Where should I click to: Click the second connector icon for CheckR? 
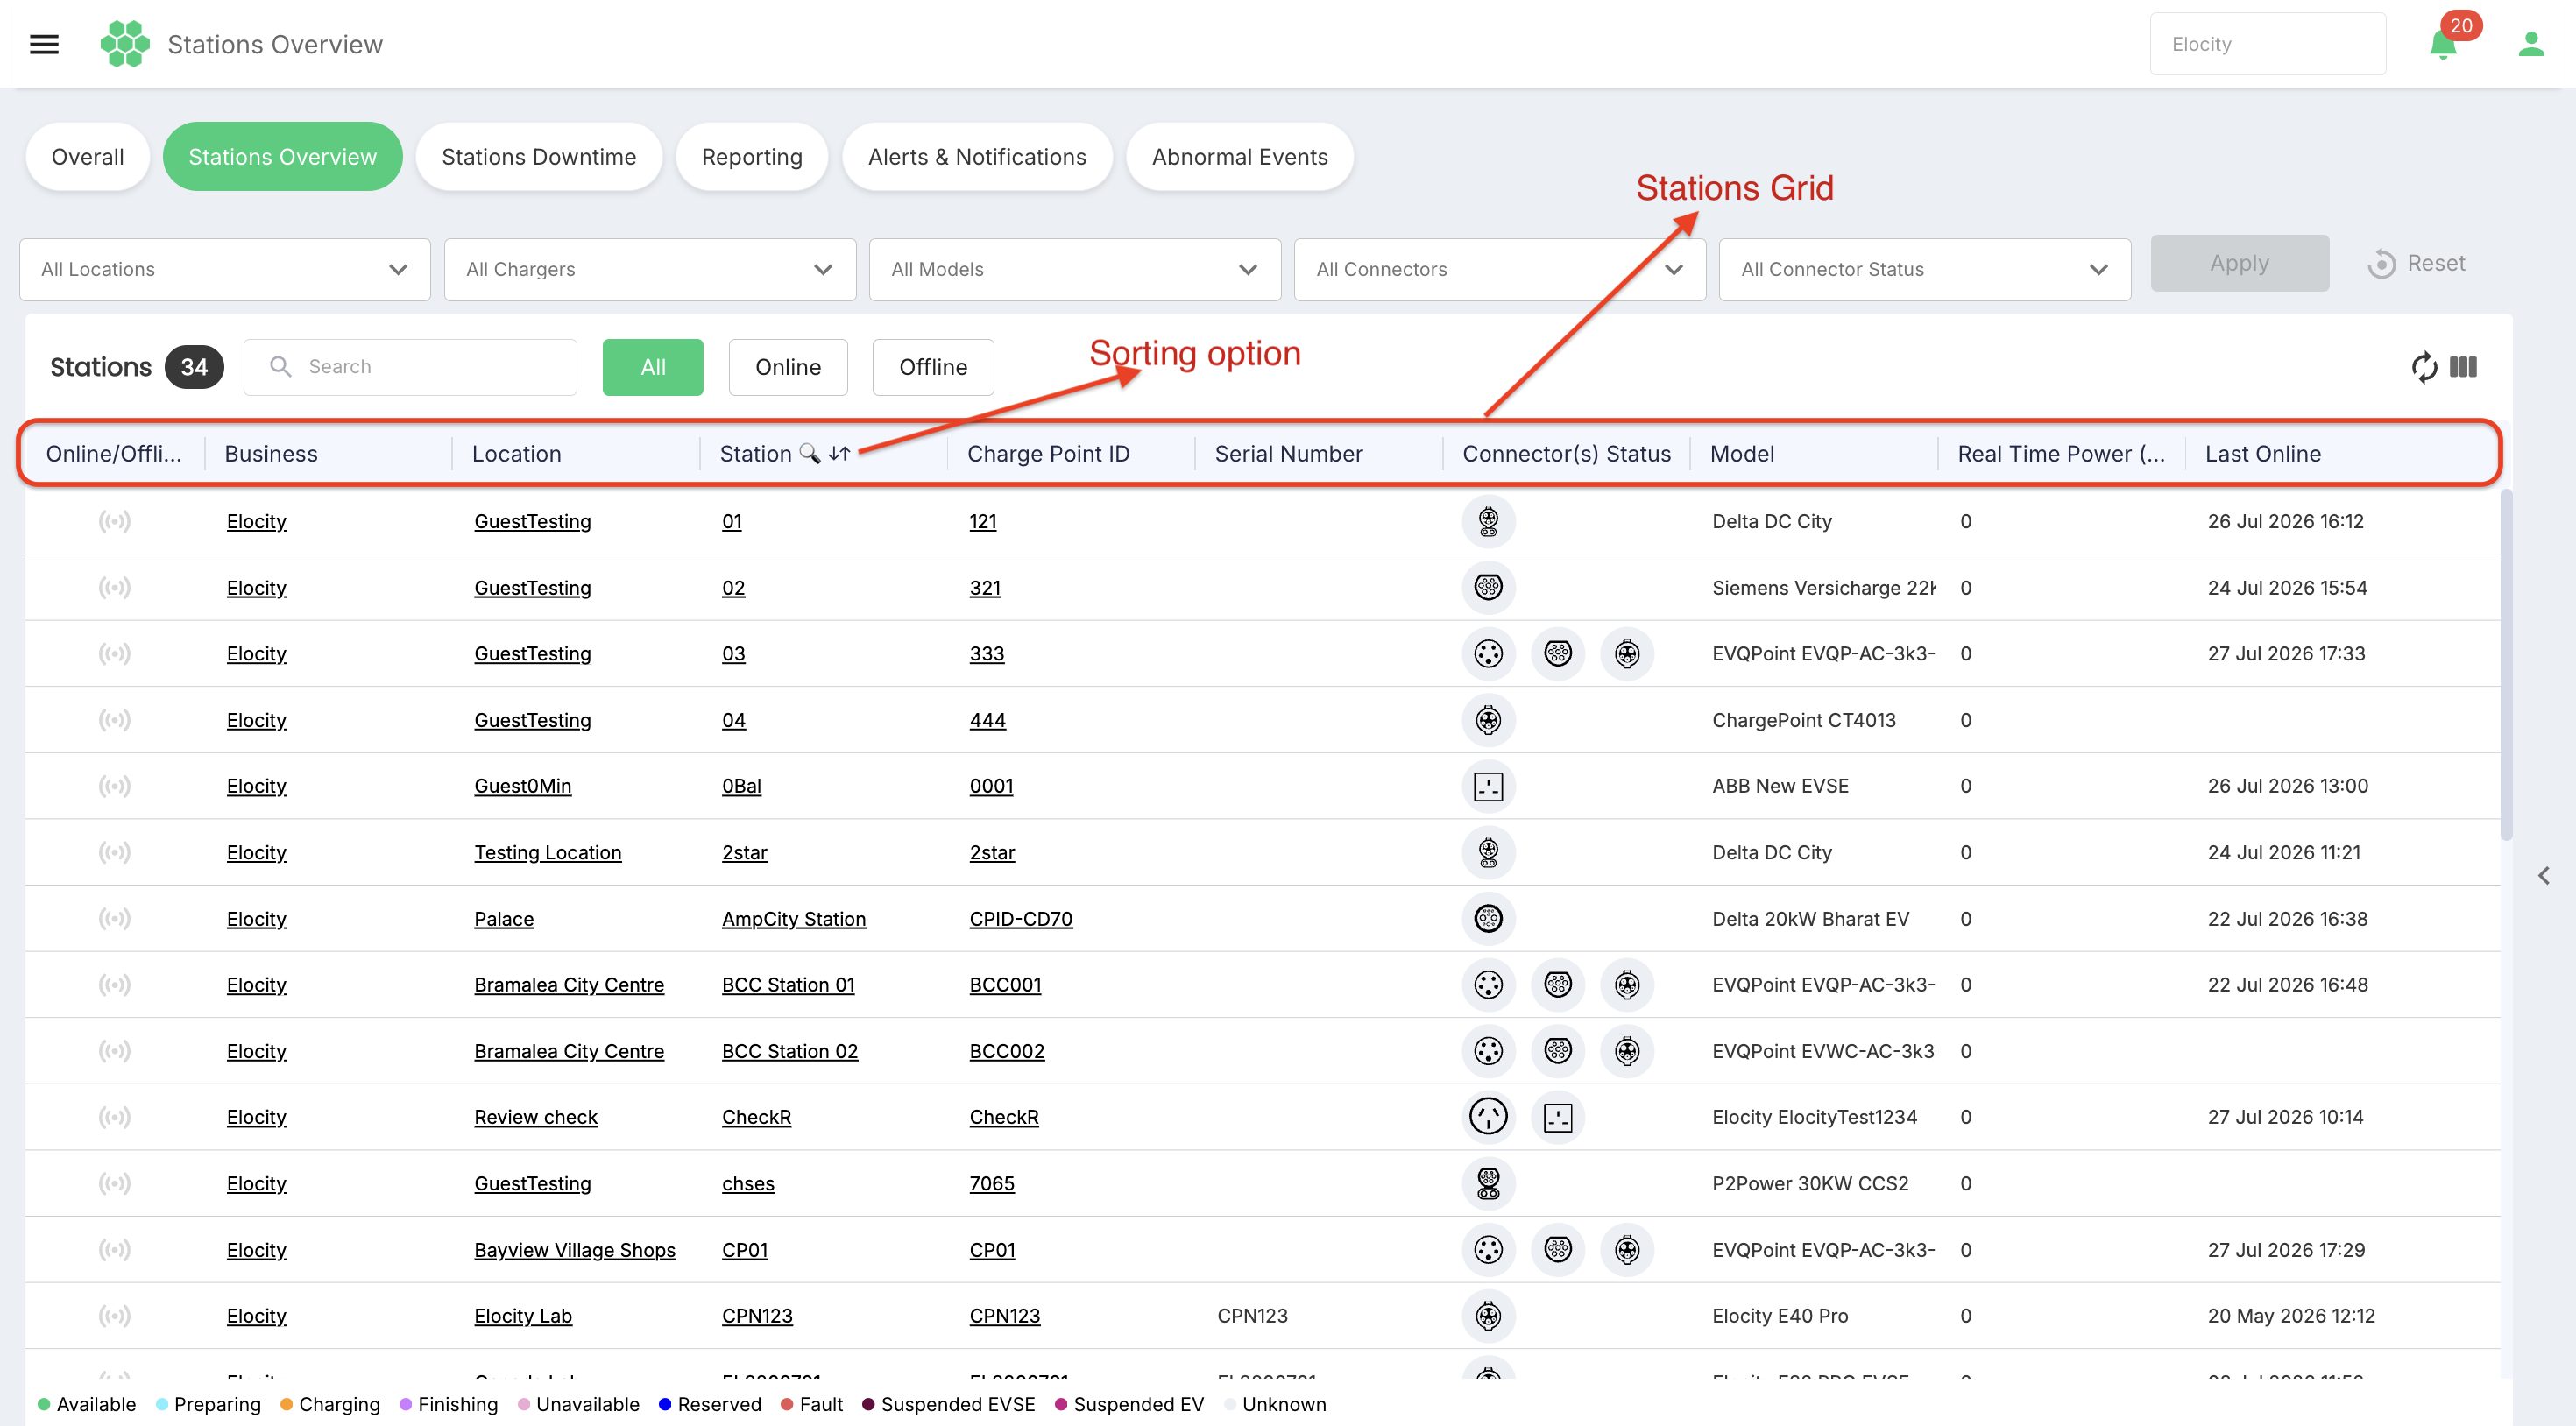tap(1558, 1117)
